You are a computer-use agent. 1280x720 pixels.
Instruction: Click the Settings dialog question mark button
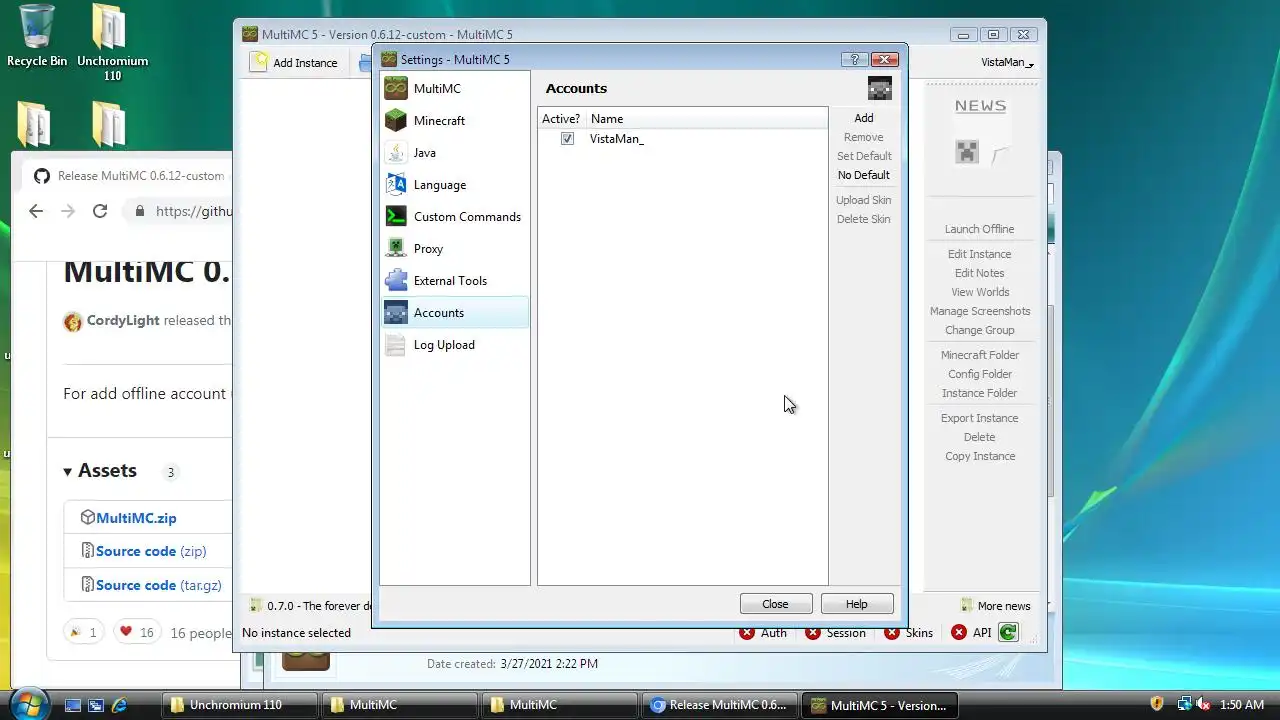click(x=854, y=60)
